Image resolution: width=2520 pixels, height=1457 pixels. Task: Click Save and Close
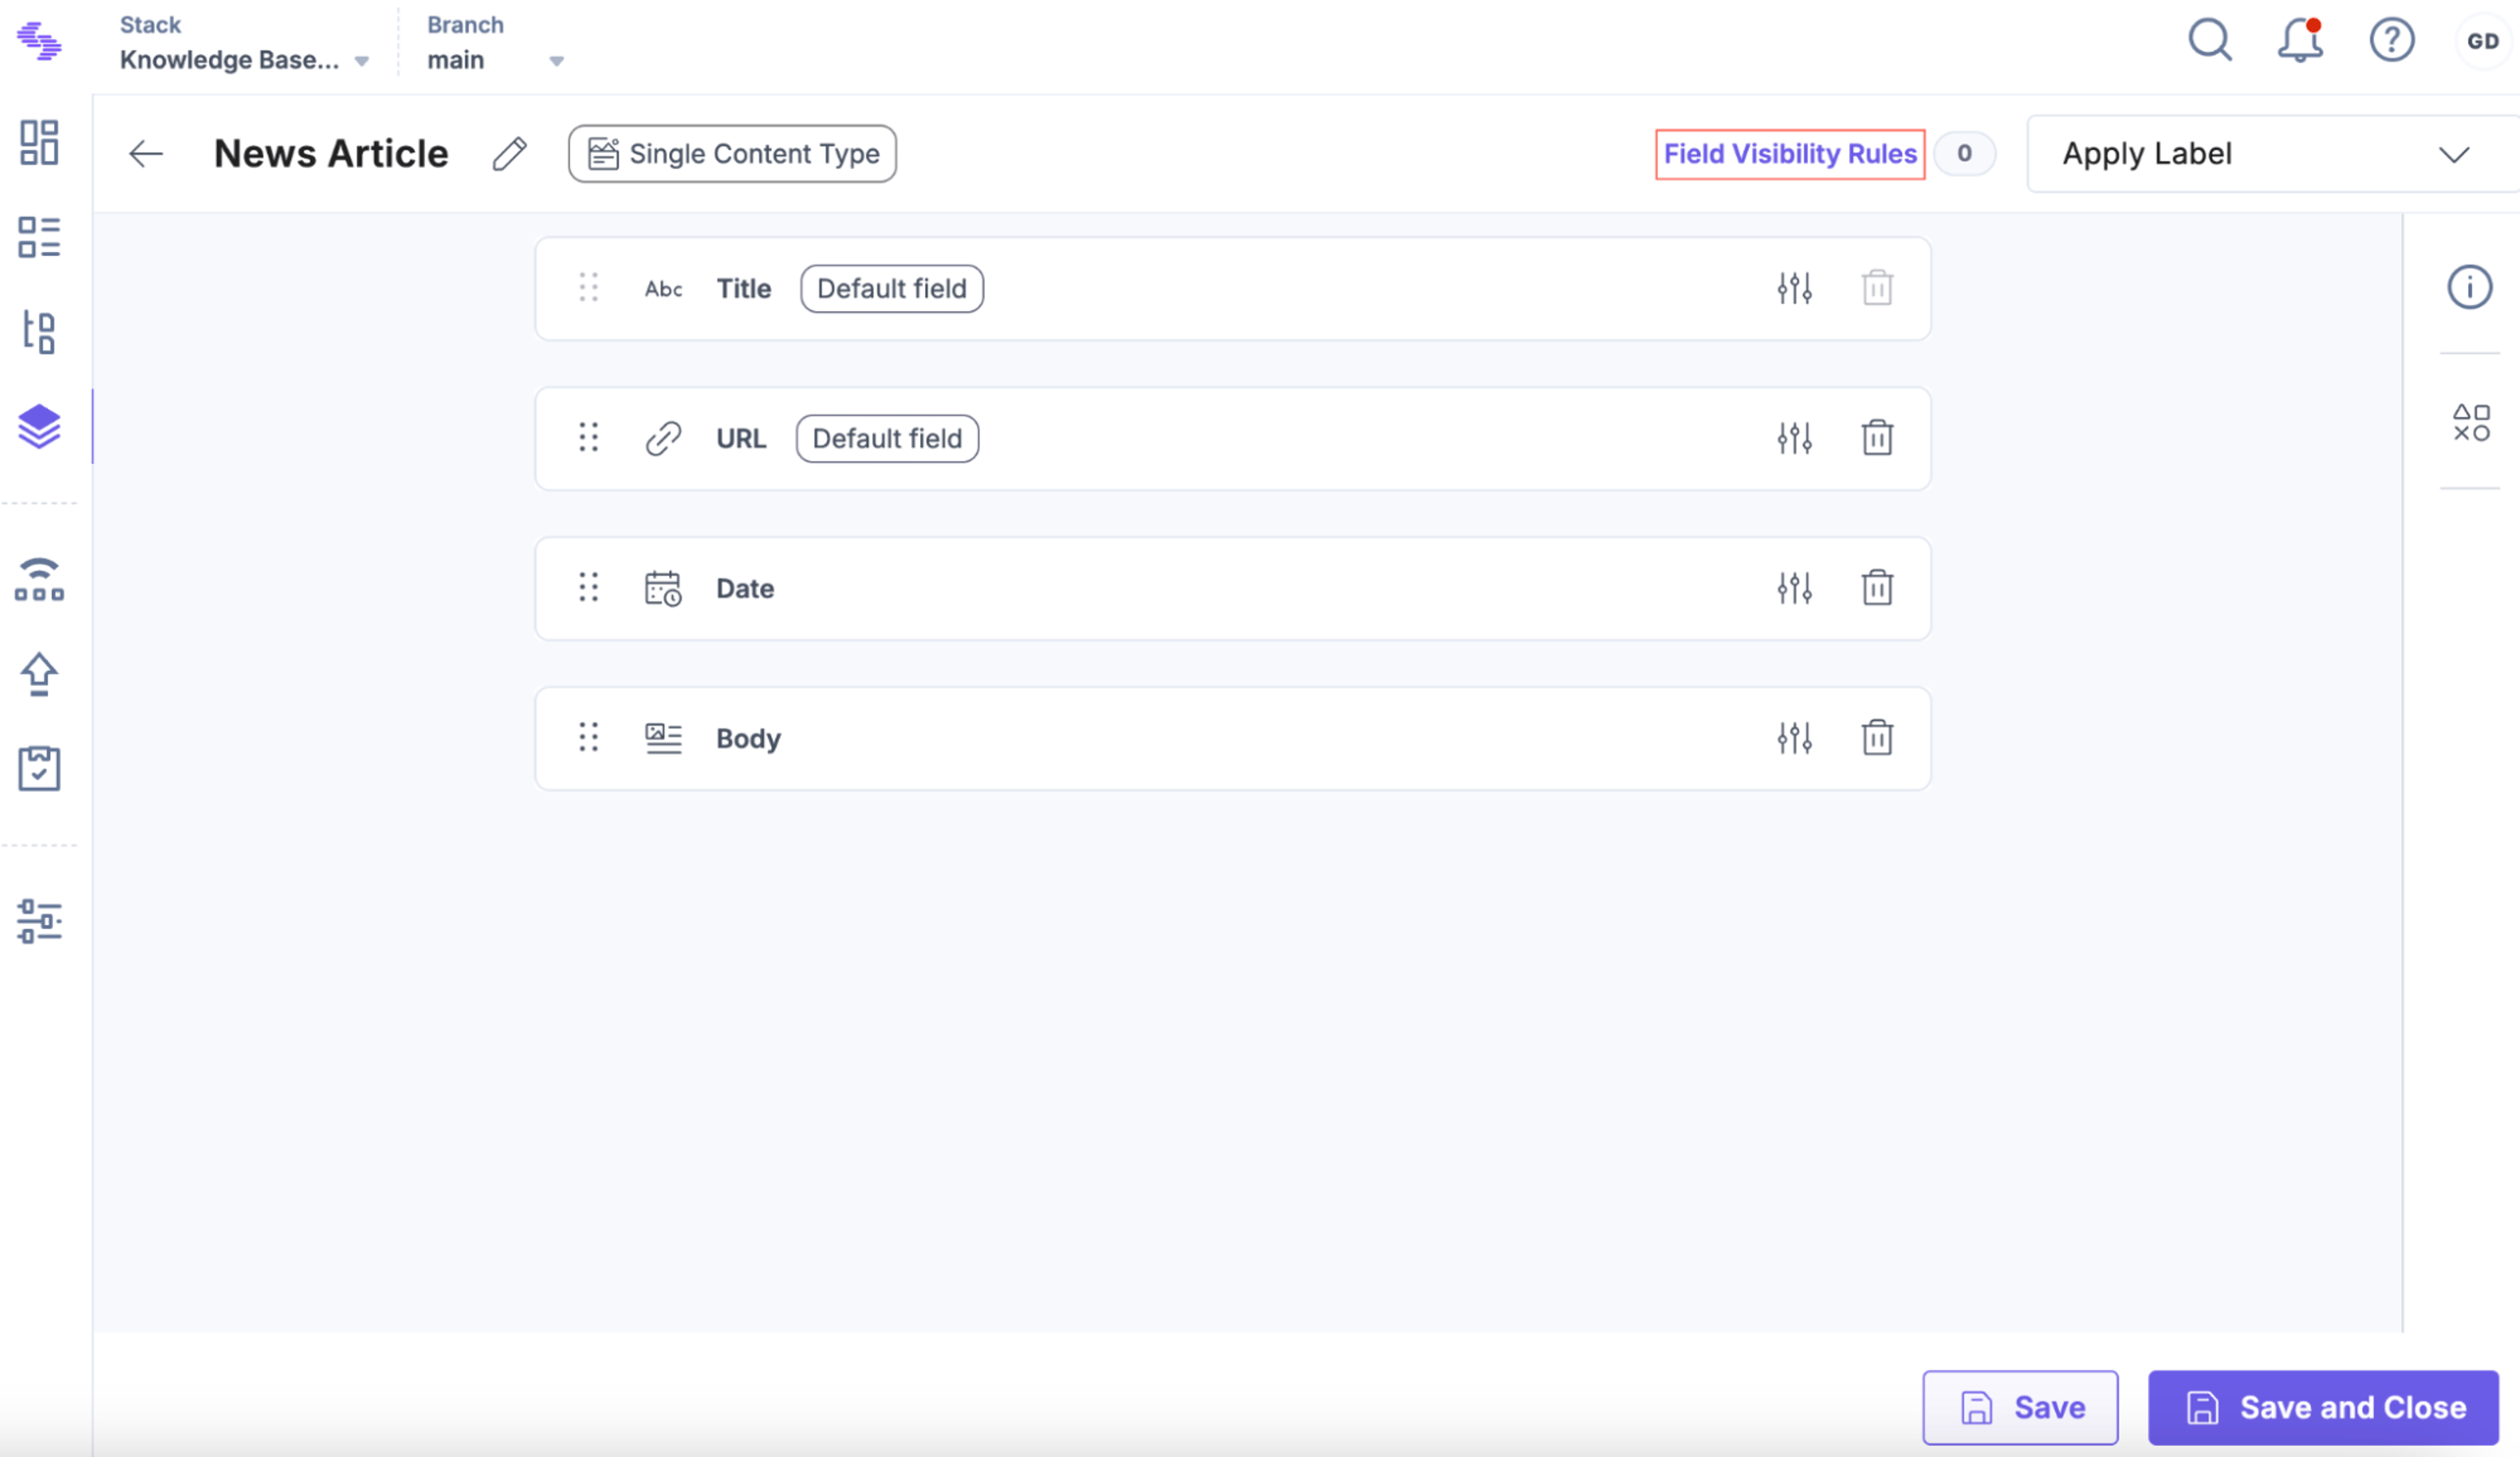(x=2323, y=1407)
